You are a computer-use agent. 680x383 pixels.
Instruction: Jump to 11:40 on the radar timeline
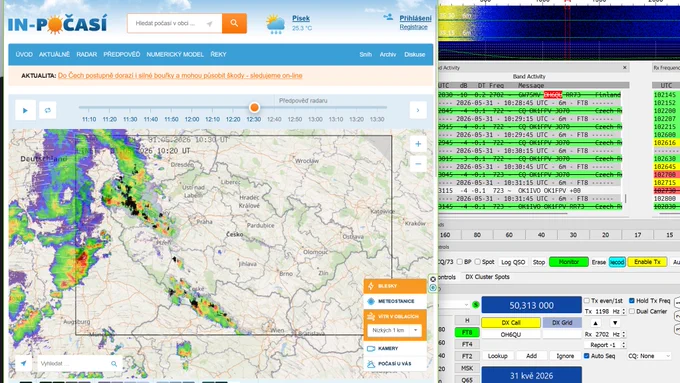point(150,119)
